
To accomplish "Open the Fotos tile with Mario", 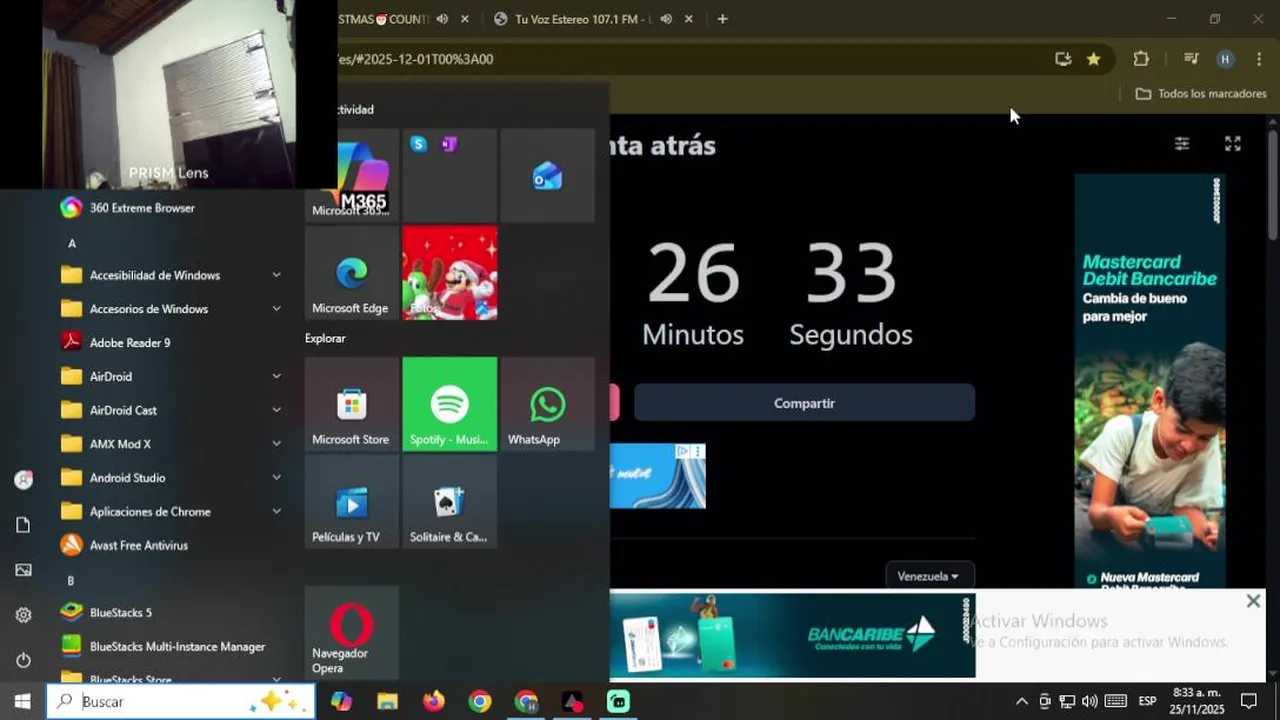I will pyautogui.click(x=449, y=273).
